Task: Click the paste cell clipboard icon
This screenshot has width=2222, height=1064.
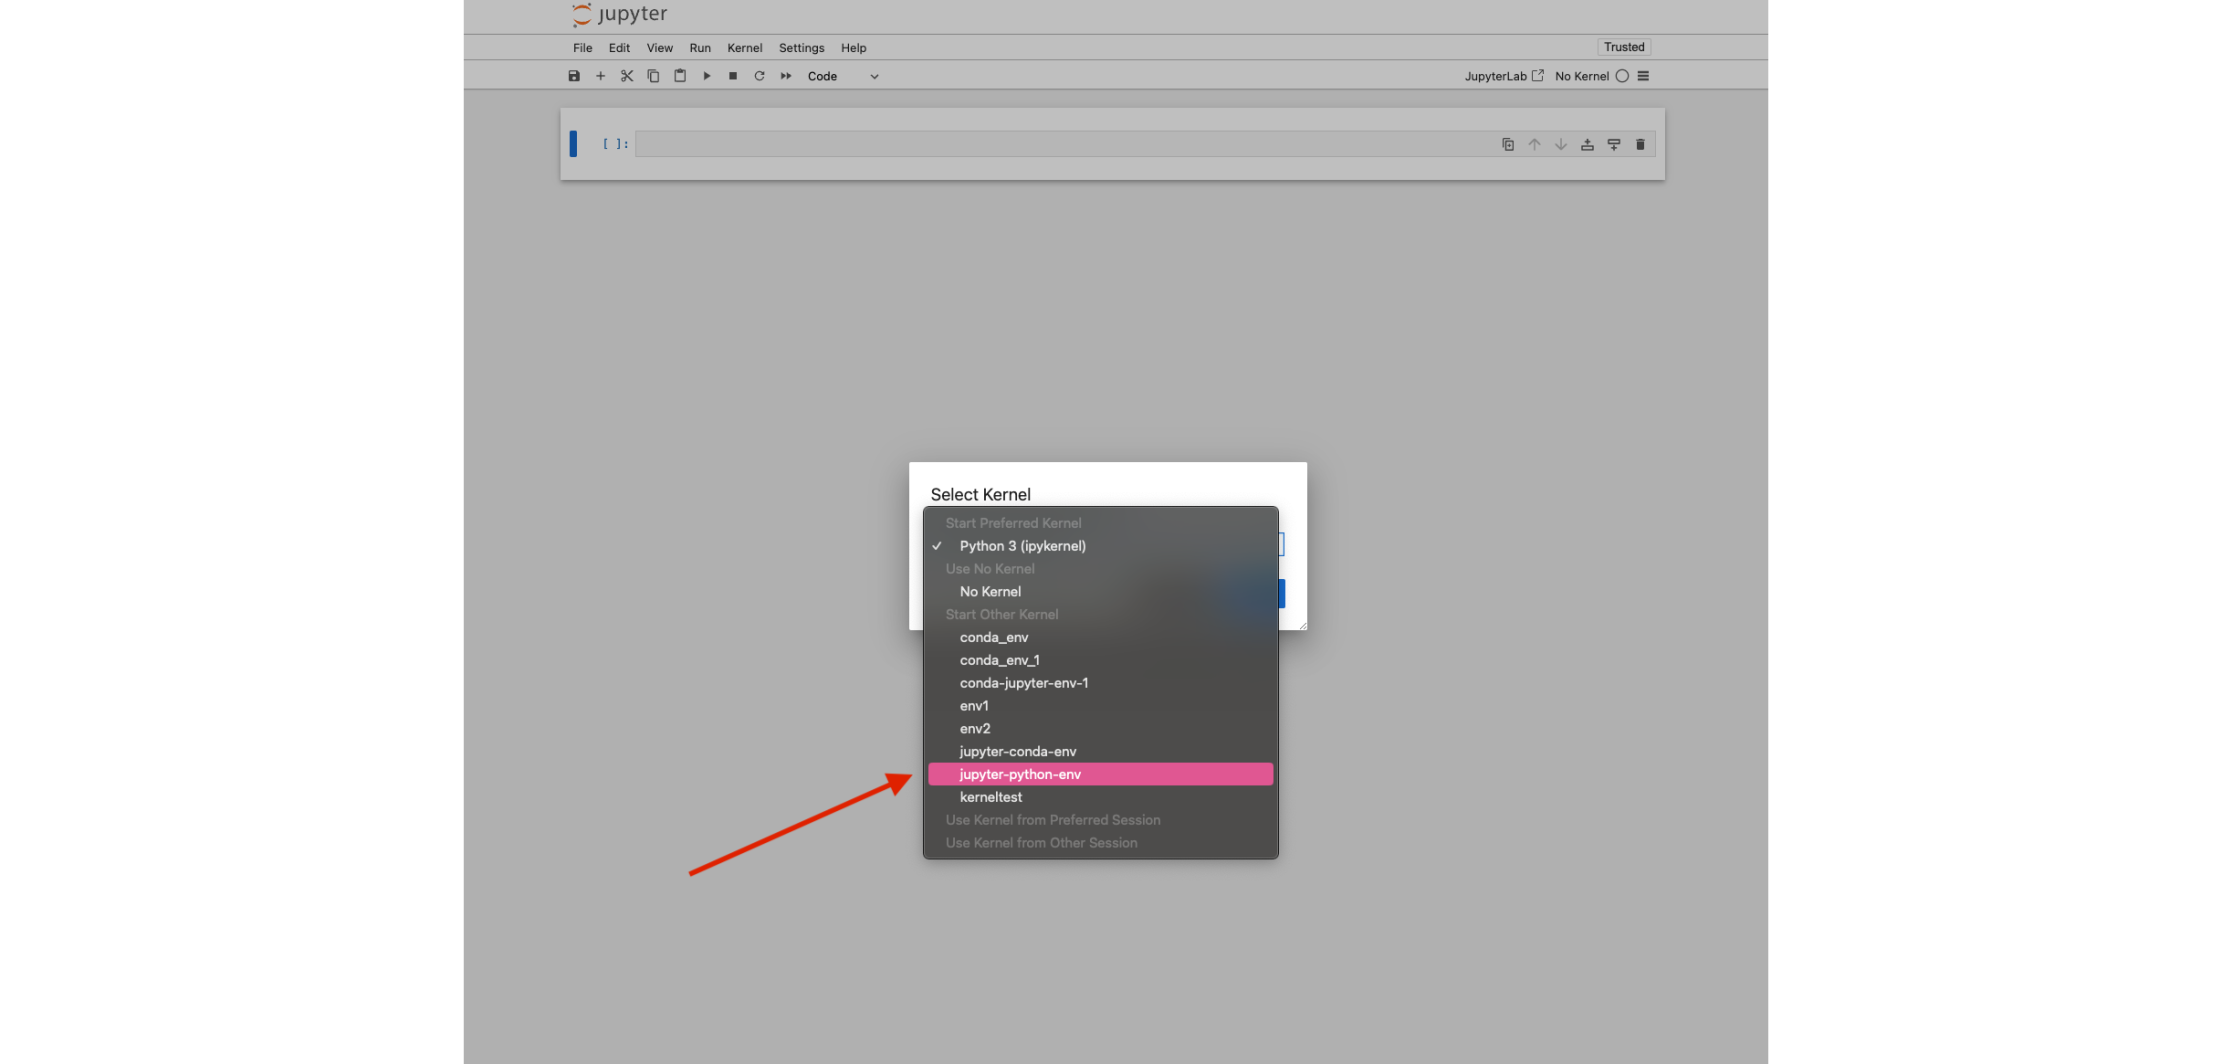Action: point(680,76)
